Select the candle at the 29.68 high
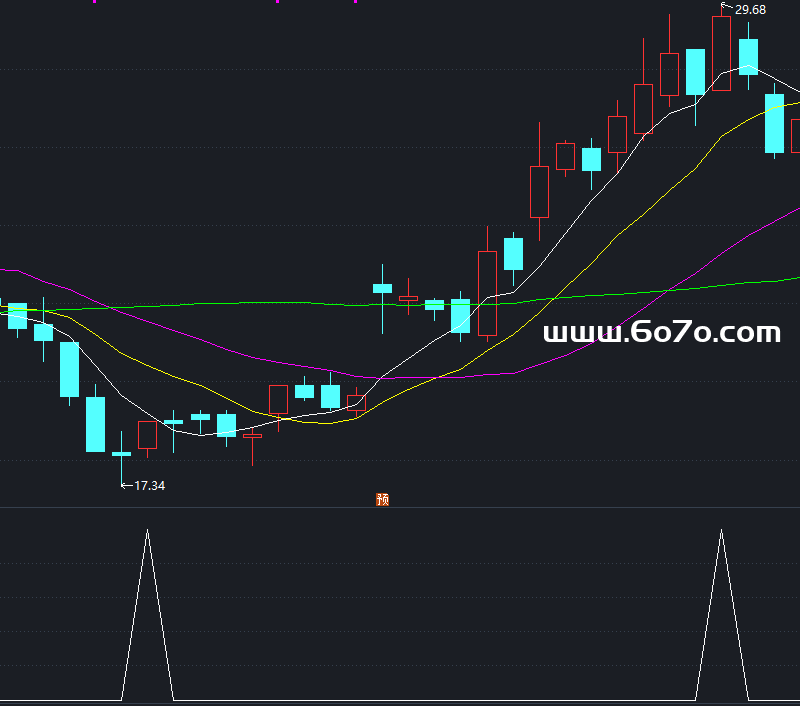Image resolution: width=800 pixels, height=706 pixels. click(x=721, y=54)
